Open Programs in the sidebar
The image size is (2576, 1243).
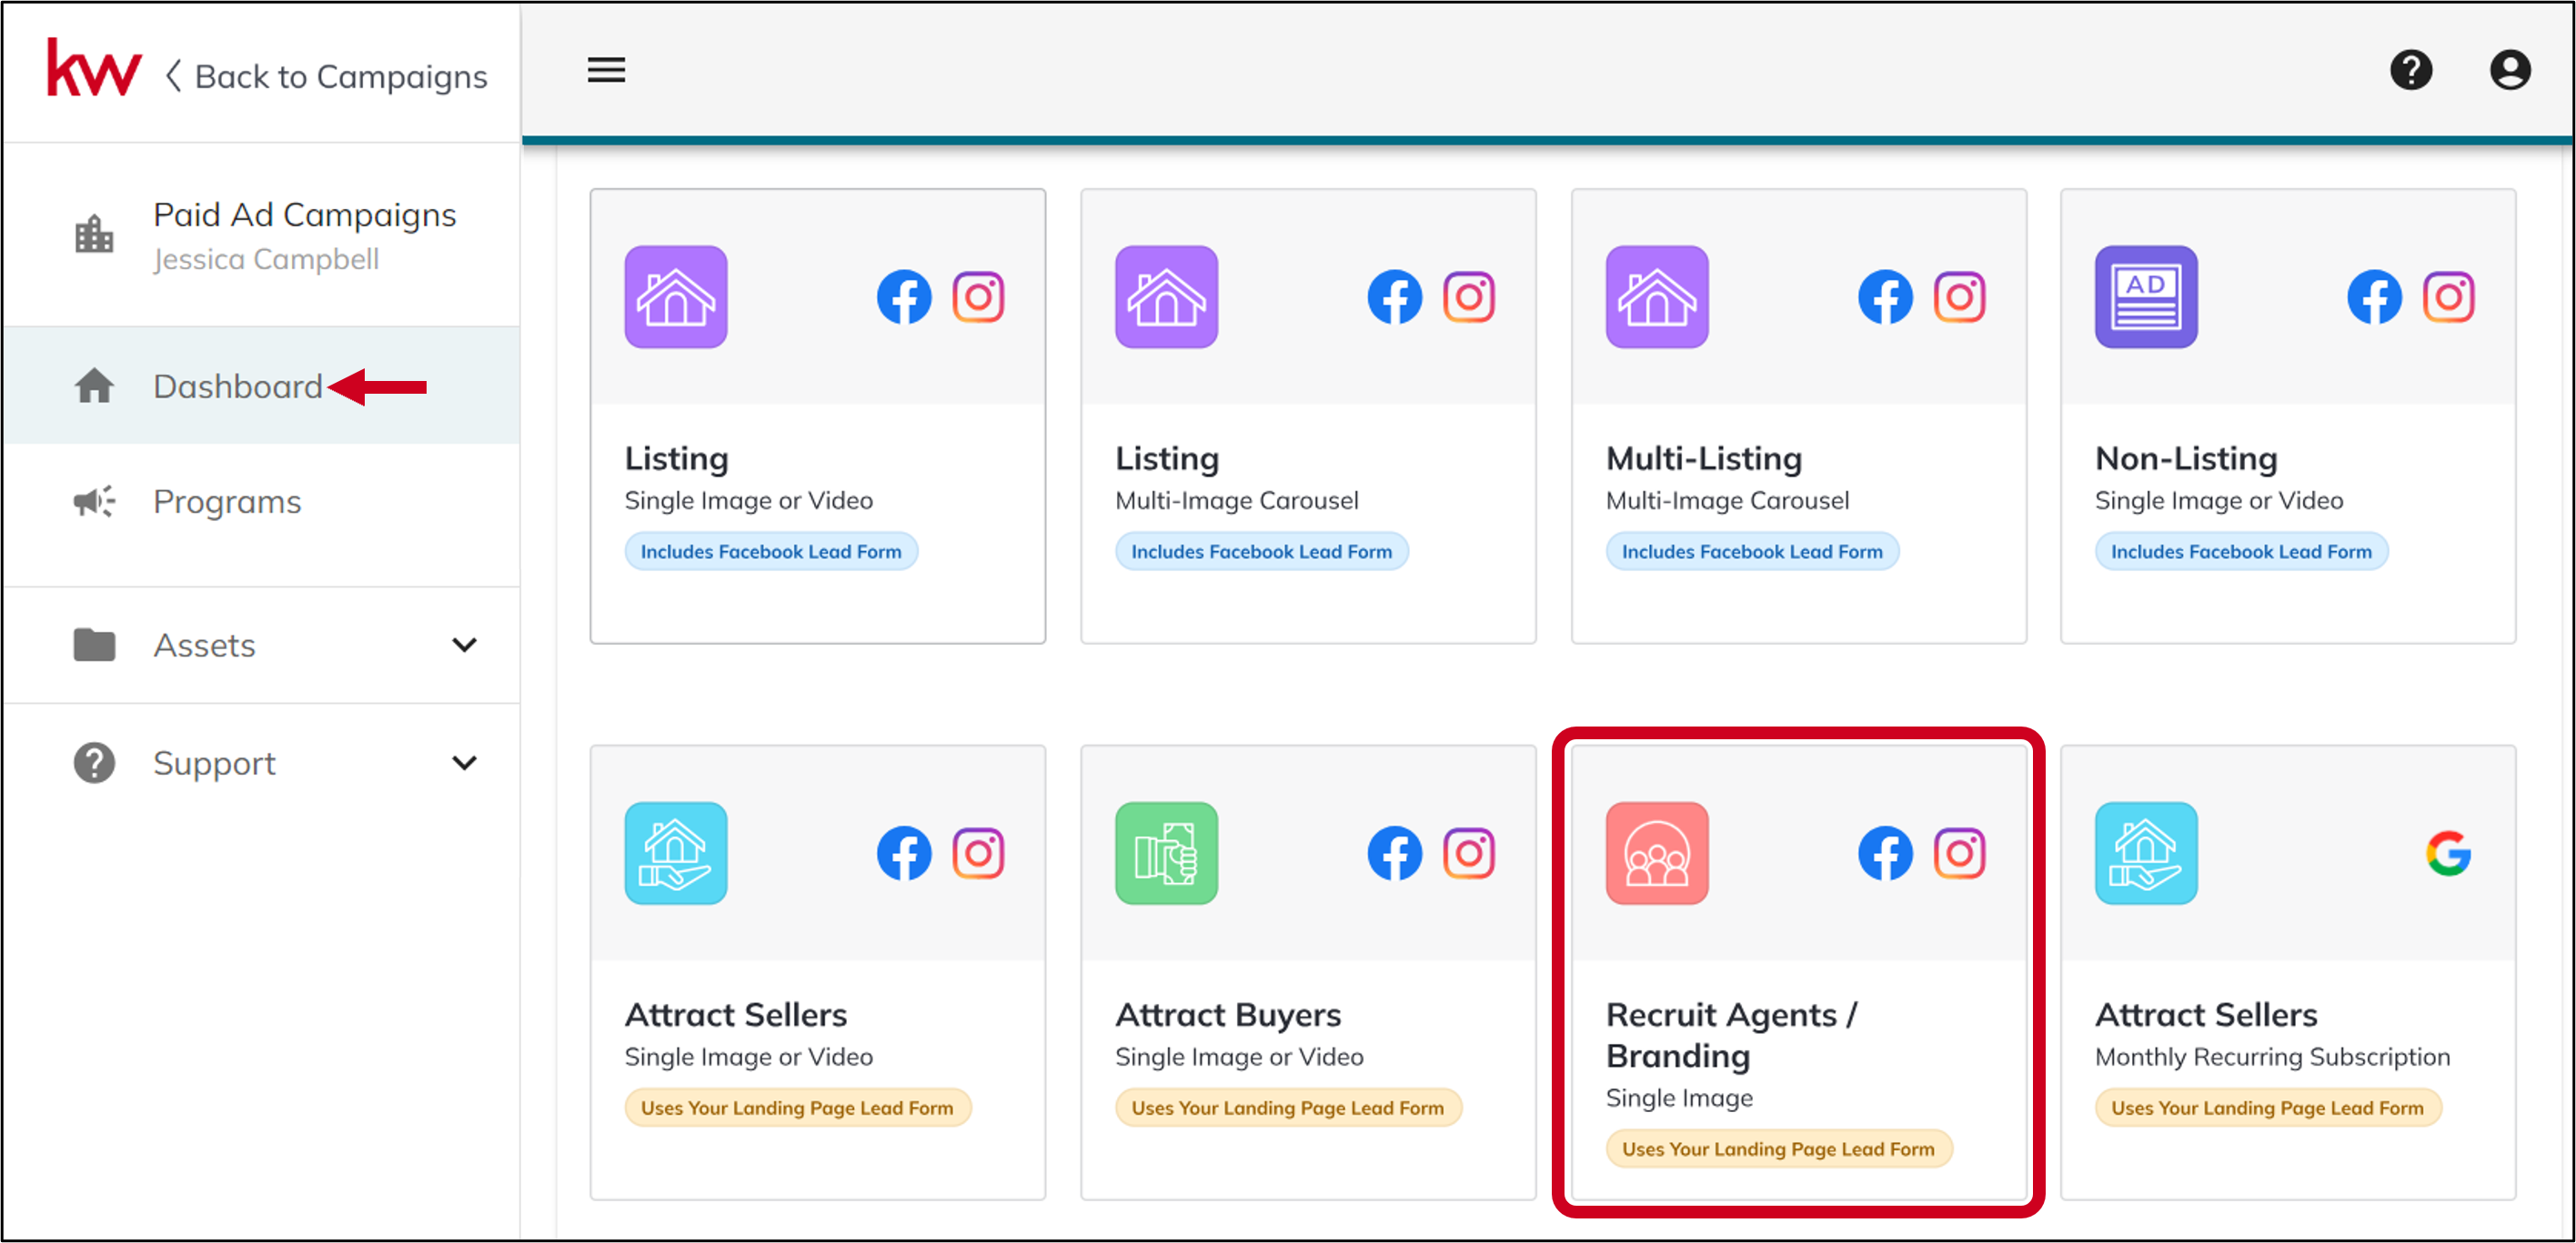pyautogui.click(x=262, y=501)
